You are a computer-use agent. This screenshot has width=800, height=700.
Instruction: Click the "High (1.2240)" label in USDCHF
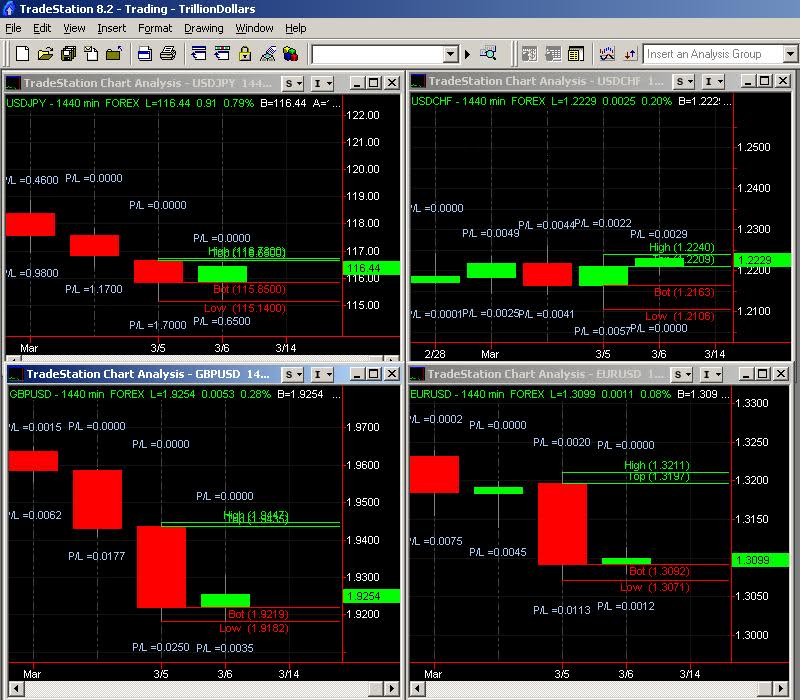[682, 247]
